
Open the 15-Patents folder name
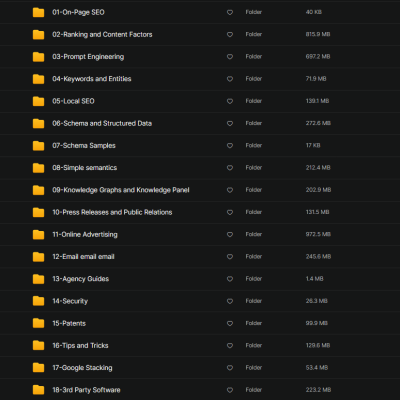pos(69,323)
